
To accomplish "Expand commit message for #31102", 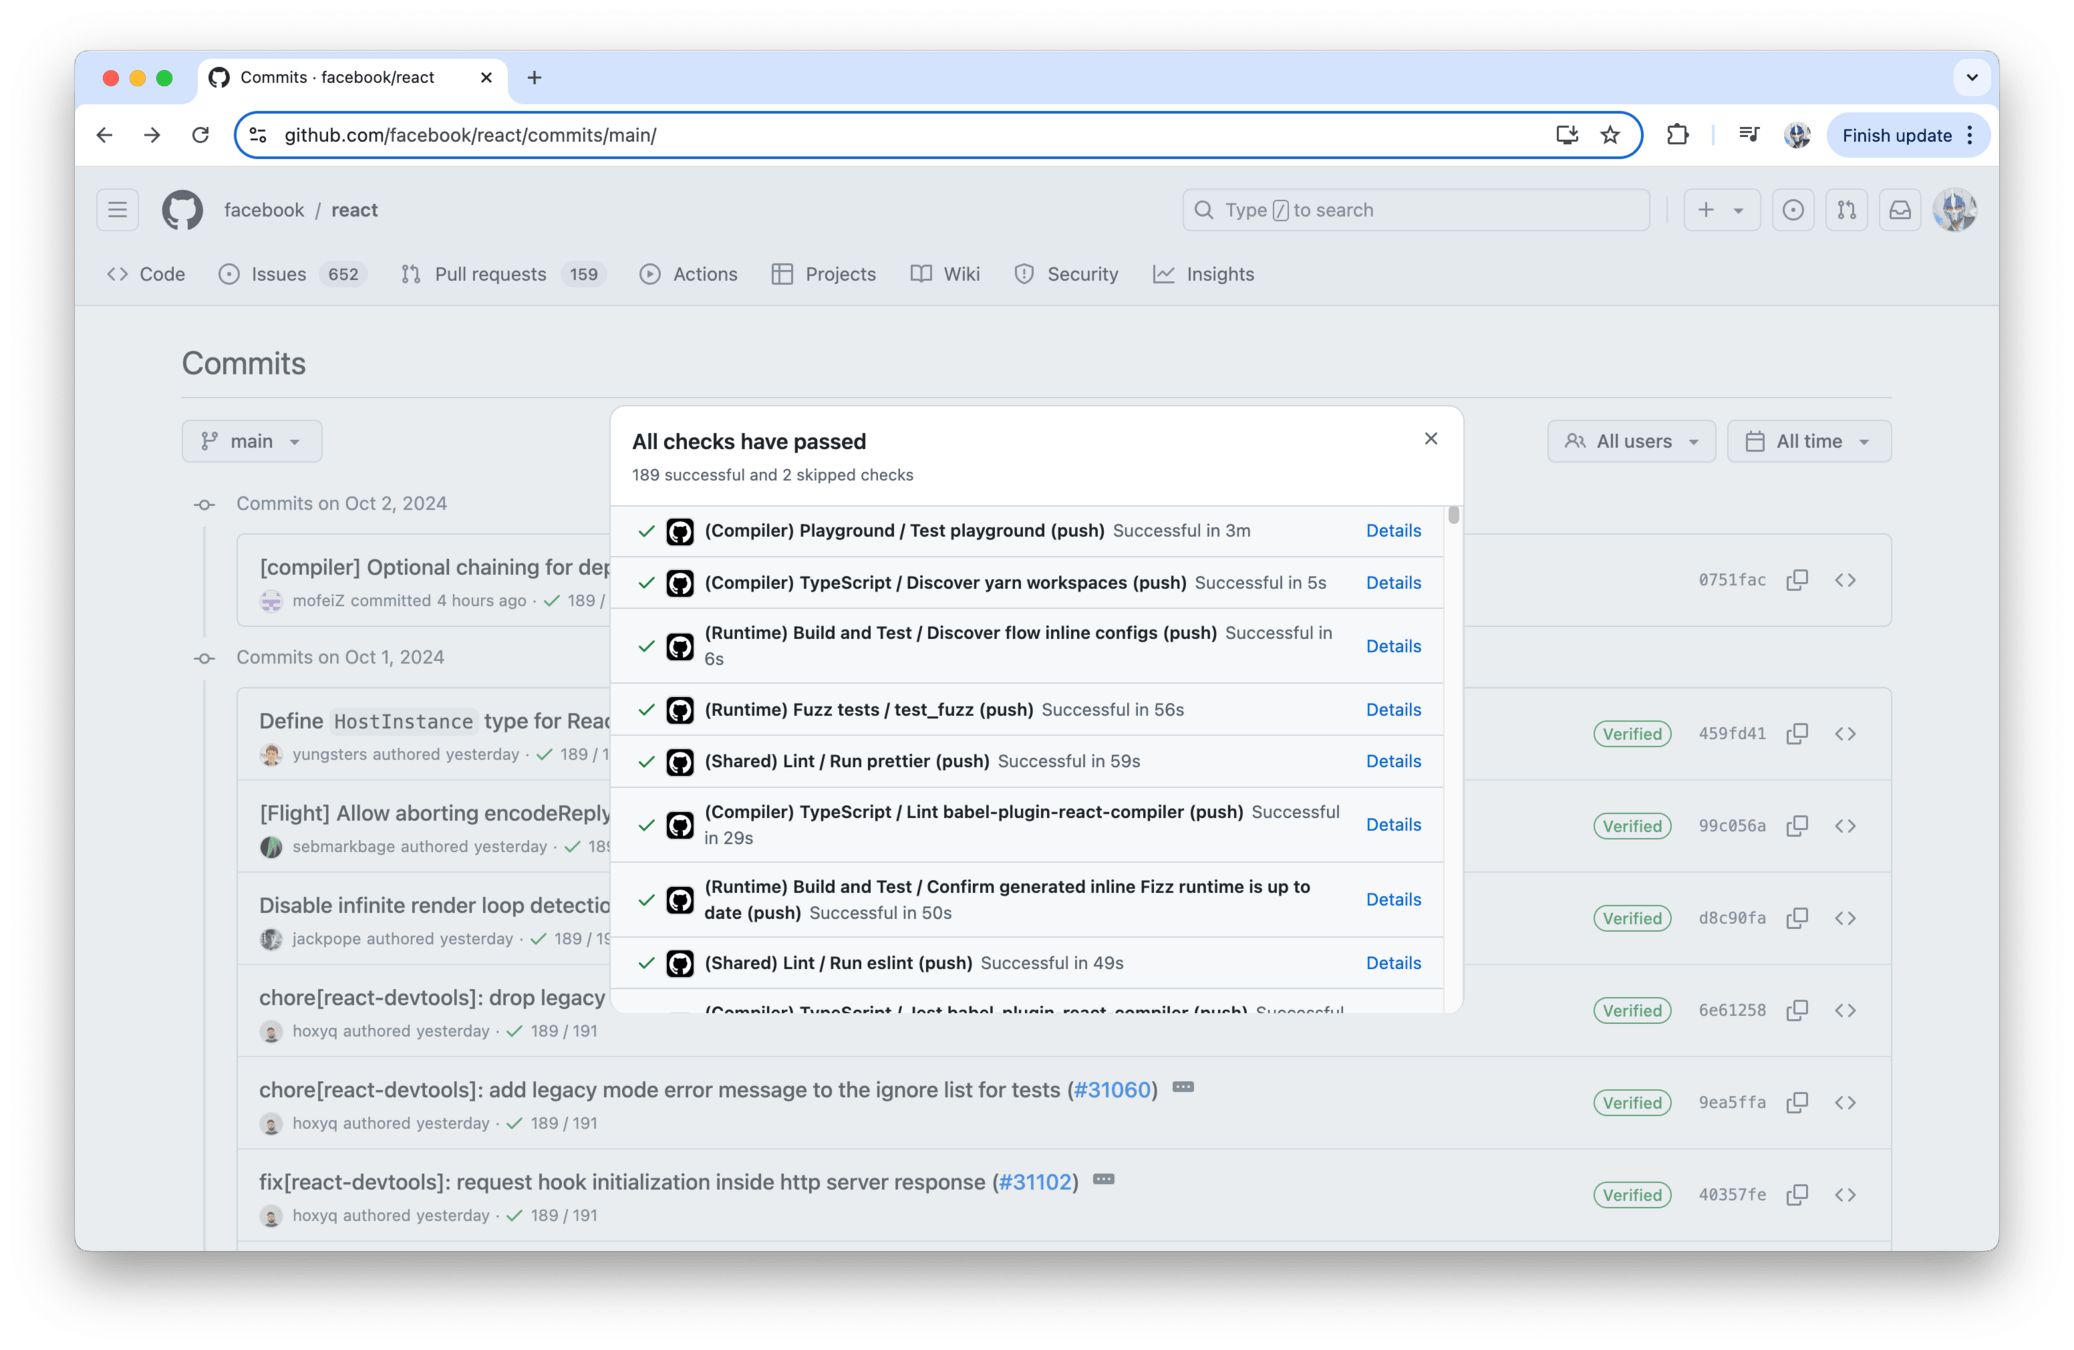I will coord(1103,1179).
